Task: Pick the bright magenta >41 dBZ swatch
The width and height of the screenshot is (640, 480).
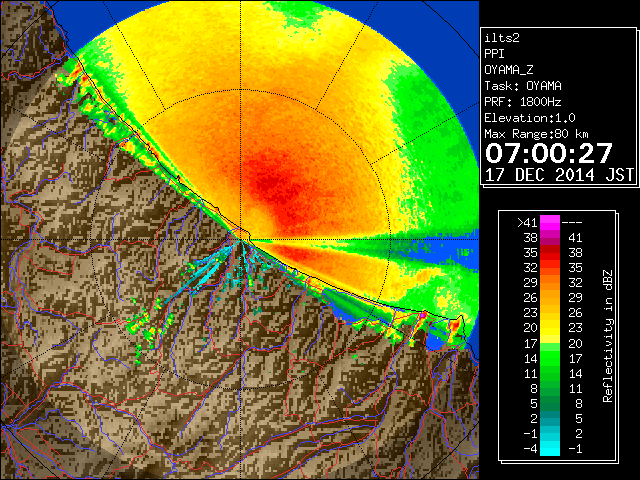Action: tap(550, 223)
